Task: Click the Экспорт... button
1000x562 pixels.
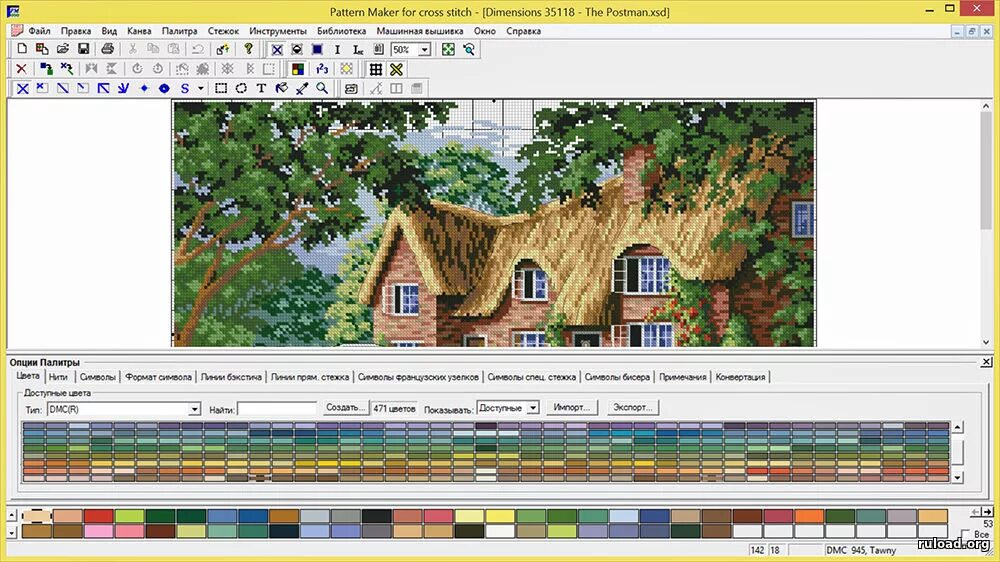Action: click(x=633, y=408)
